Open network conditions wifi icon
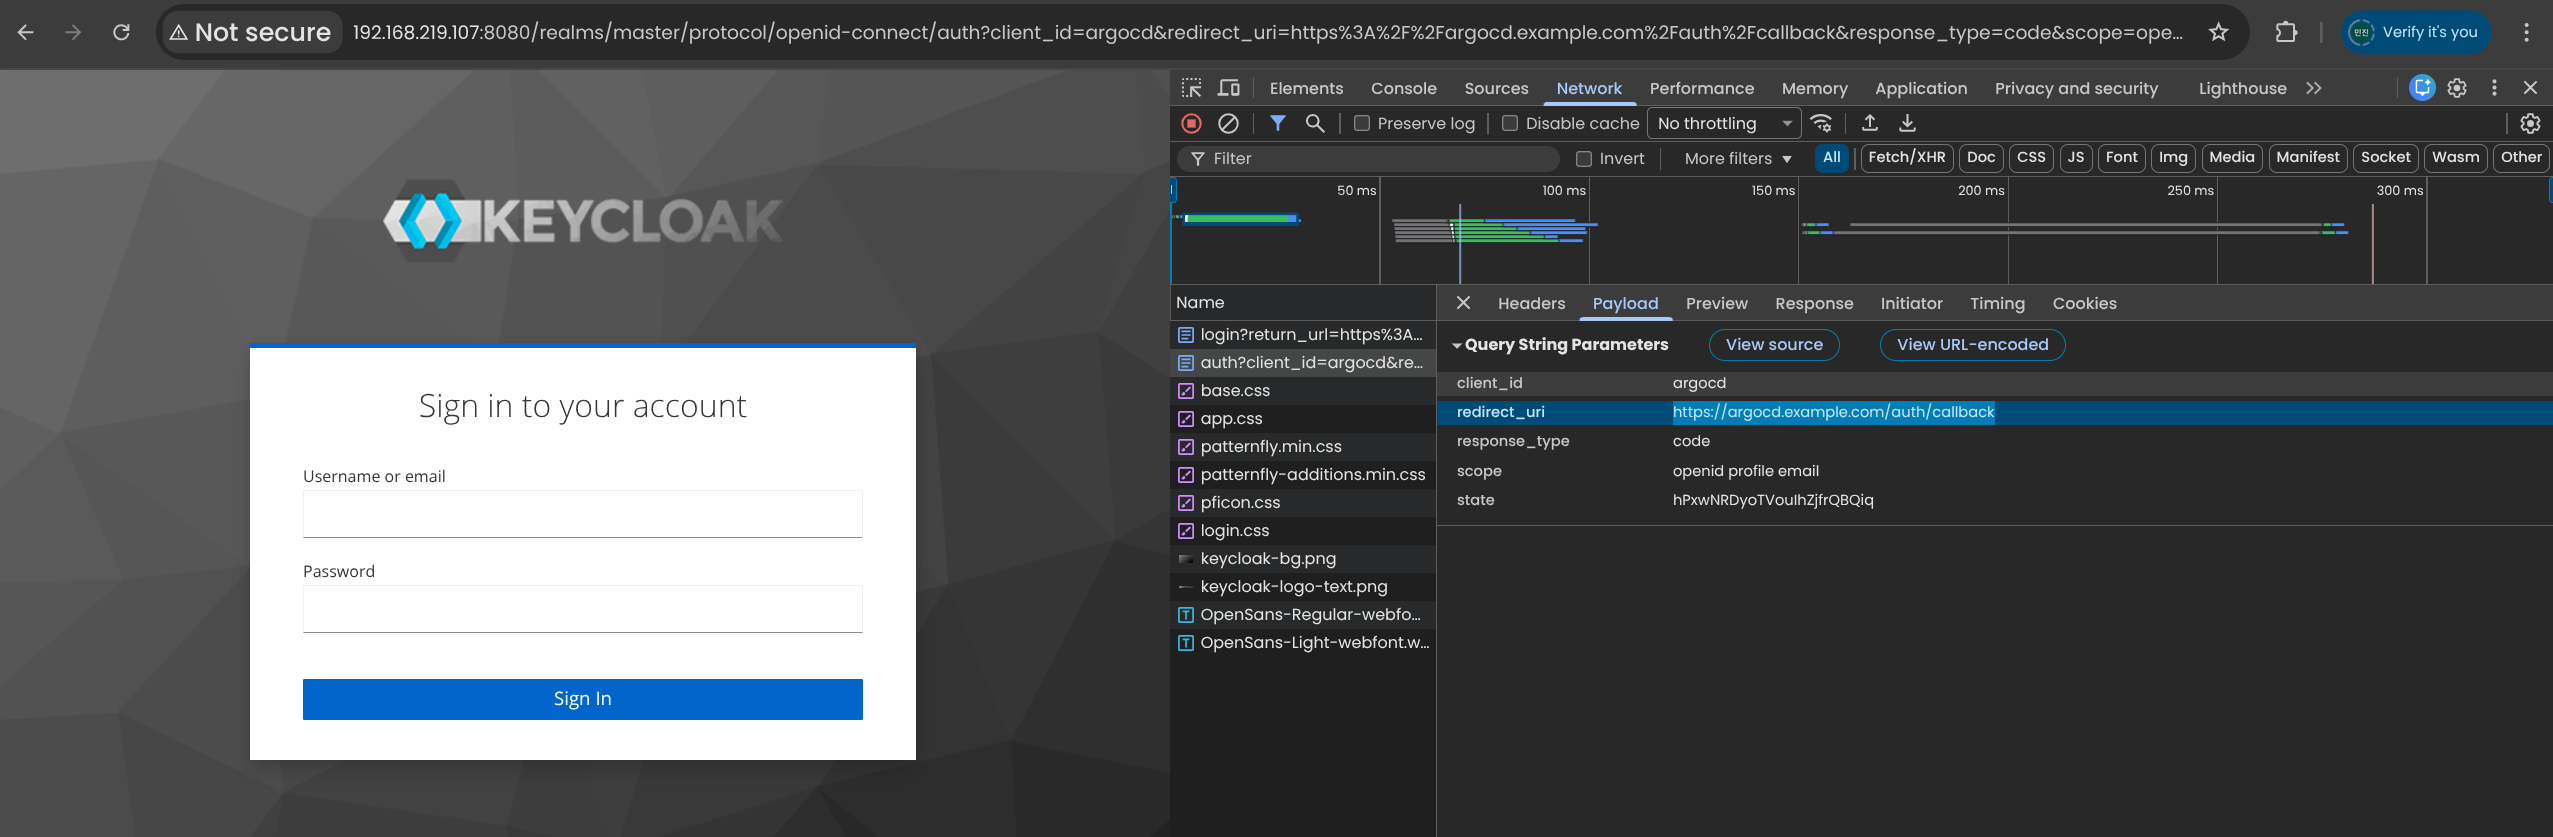Image resolution: width=2553 pixels, height=837 pixels. (x=1821, y=123)
